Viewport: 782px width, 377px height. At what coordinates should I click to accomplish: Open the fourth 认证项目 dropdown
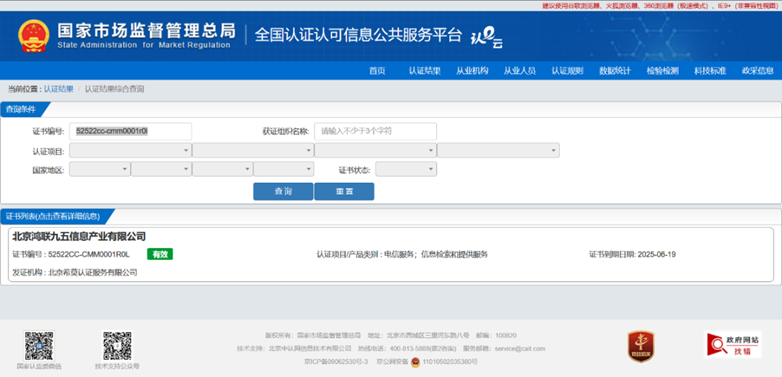tap(498, 150)
